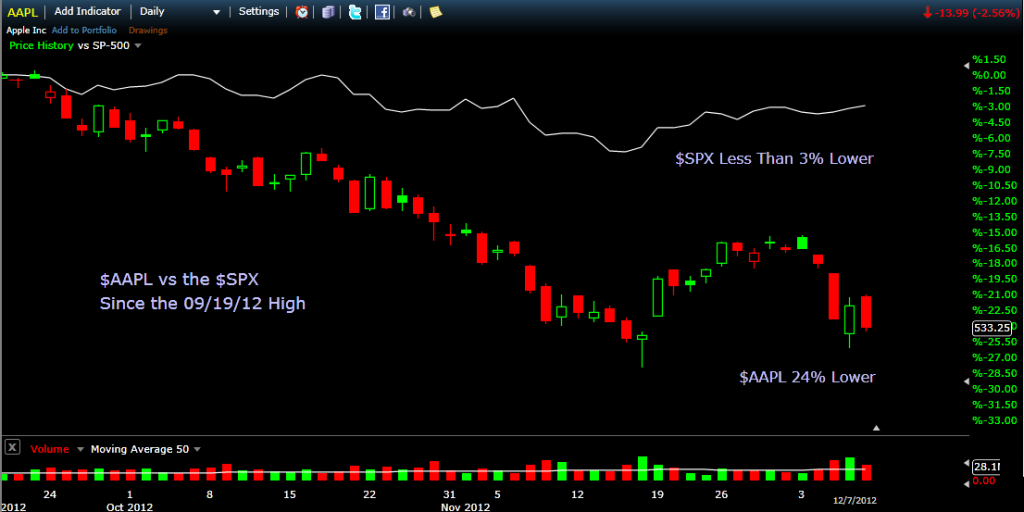Screen dimensions: 1024x512
Task: Click the price scale arrow near %-28.50
Action: (x=967, y=381)
